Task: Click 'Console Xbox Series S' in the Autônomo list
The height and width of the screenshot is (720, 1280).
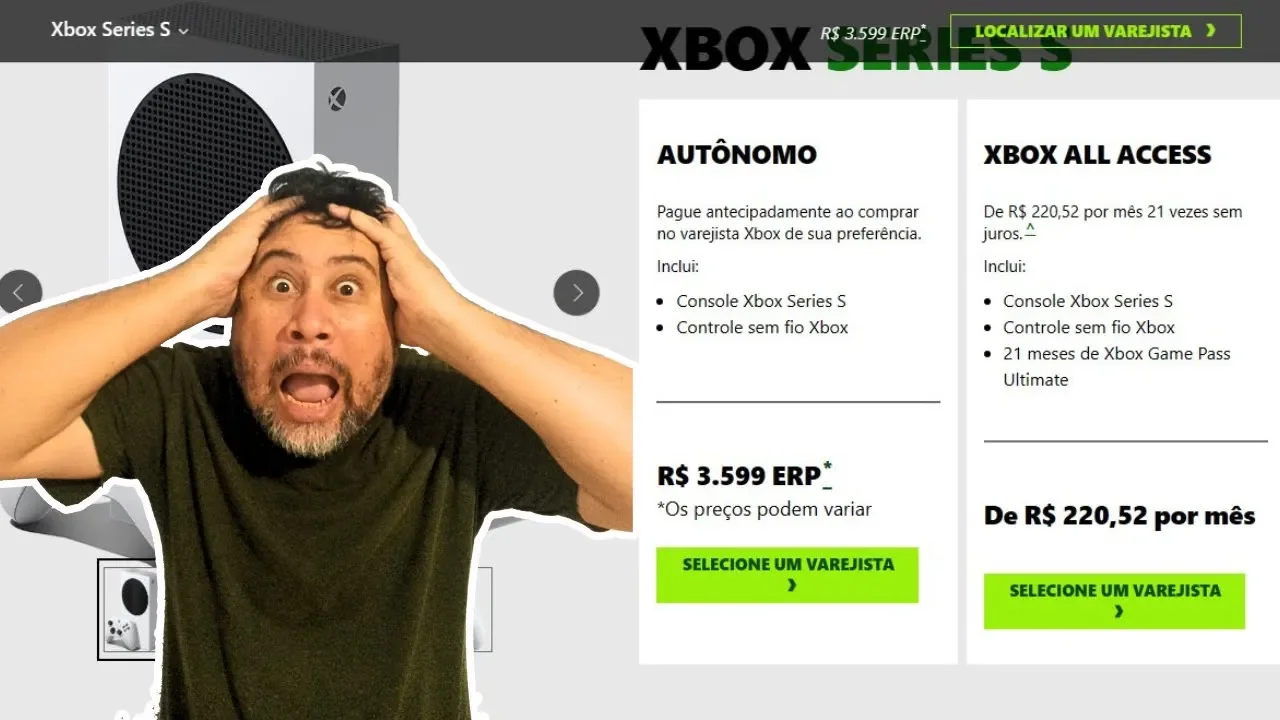Action: 761,301
